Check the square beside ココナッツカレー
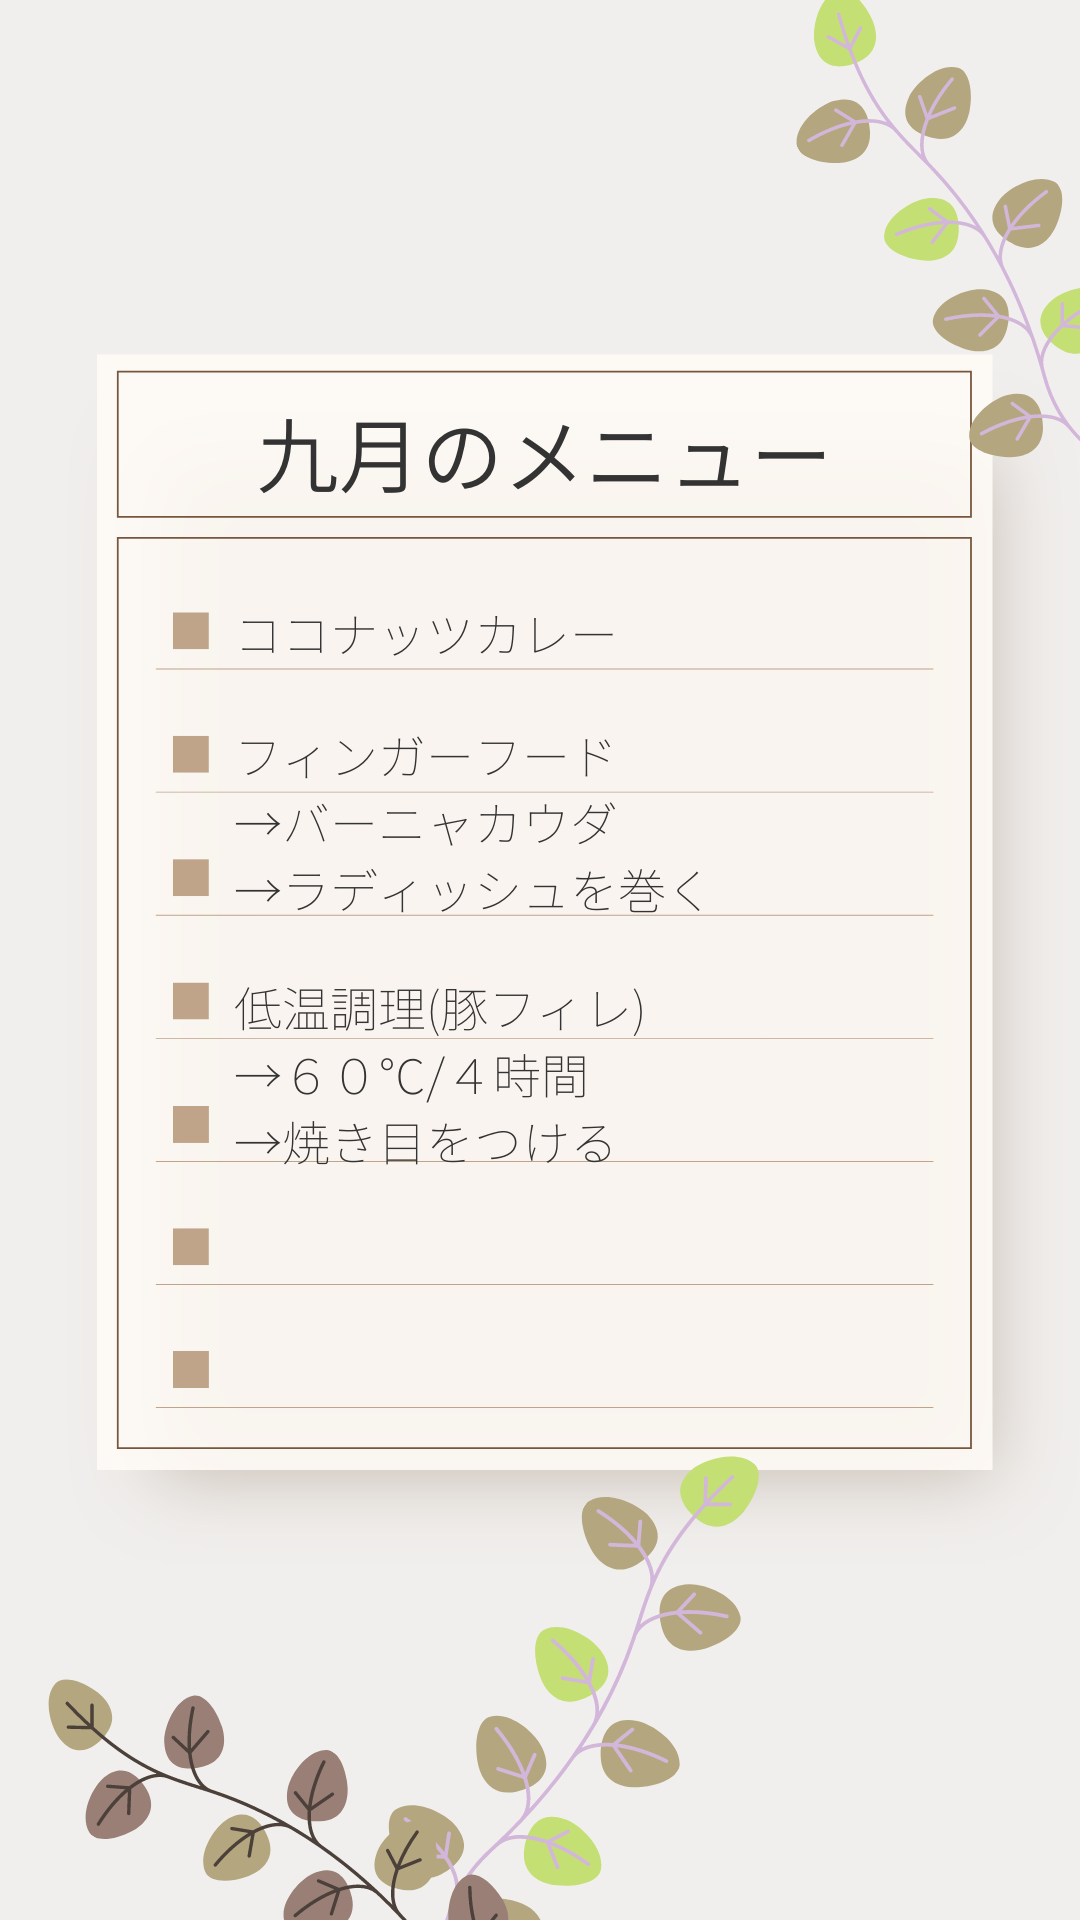 click(x=191, y=631)
